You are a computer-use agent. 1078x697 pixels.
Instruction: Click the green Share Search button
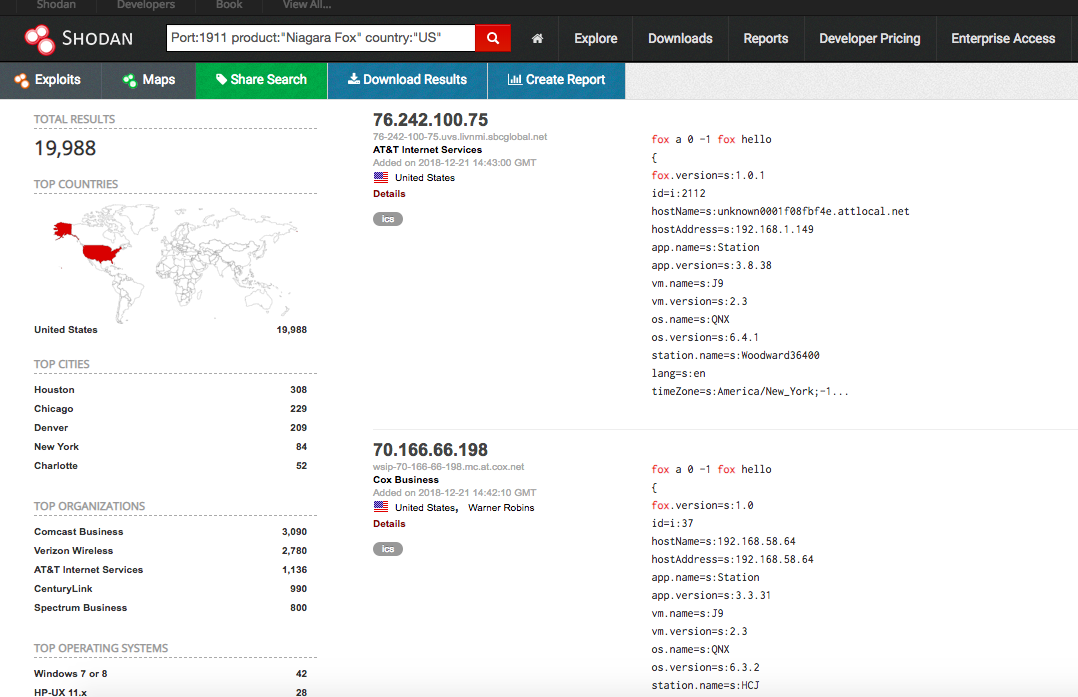(x=261, y=80)
